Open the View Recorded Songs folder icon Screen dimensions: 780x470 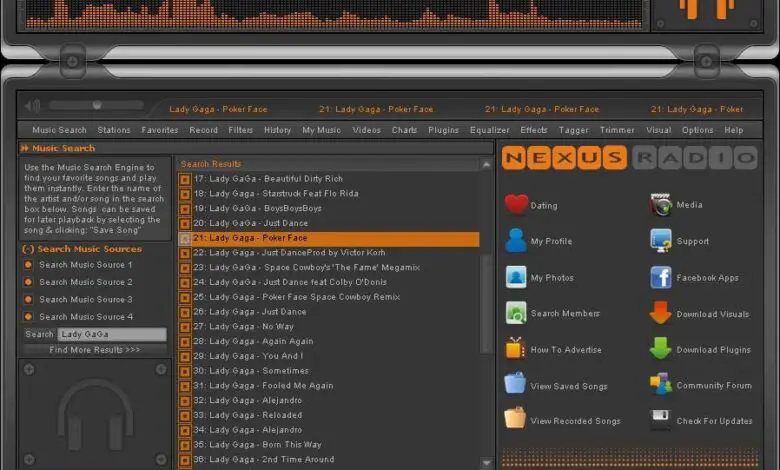[515, 418]
